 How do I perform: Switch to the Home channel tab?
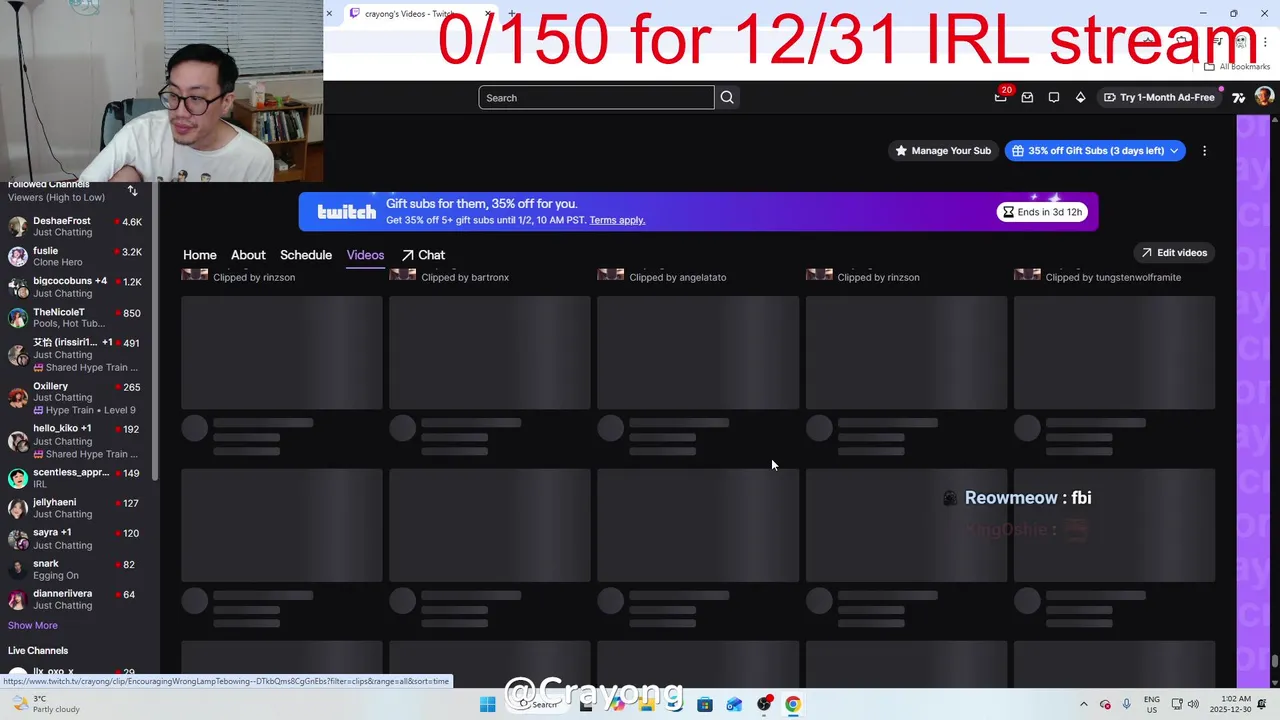[199, 255]
